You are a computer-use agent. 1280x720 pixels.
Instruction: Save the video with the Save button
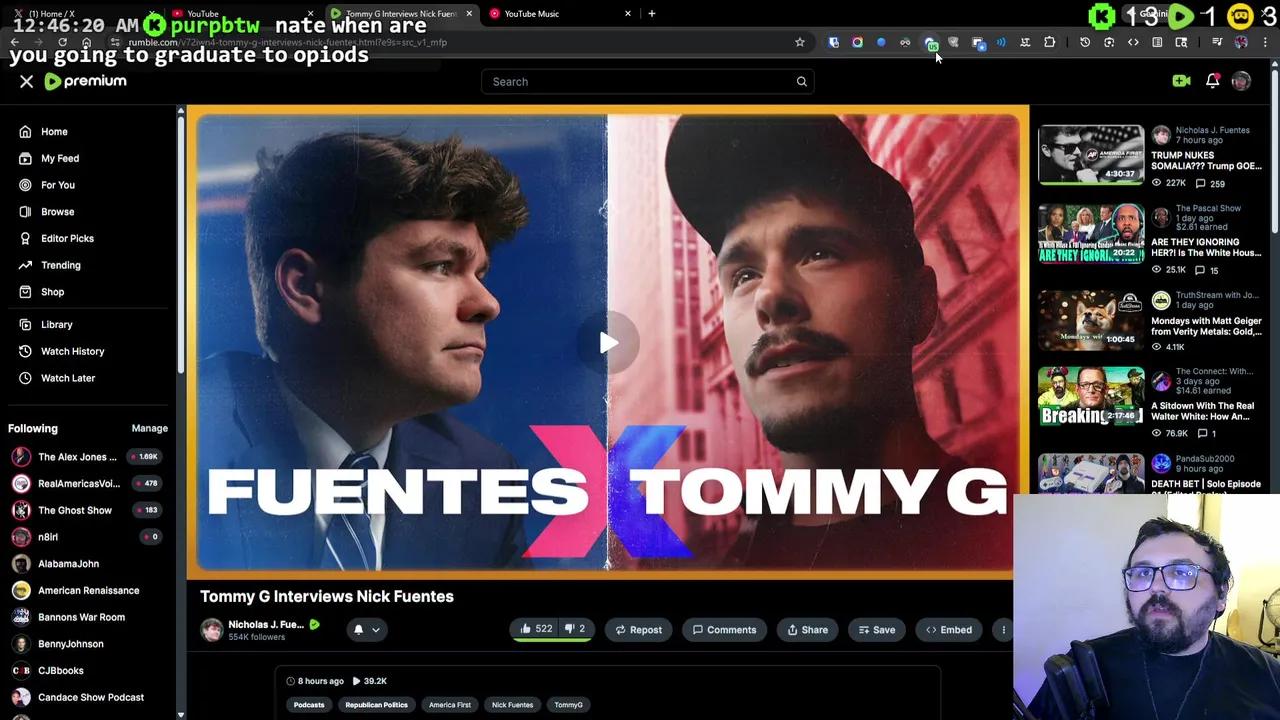pyautogui.click(x=877, y=630)
